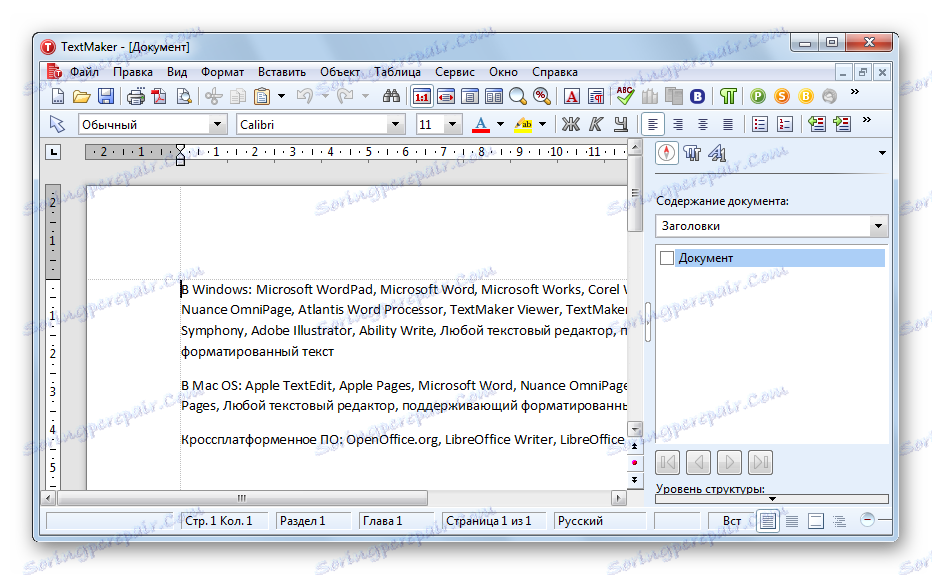Insert a text frame with the red A icon
Image resolution: width=932 pixels, height=575 pixels.
pyautogui.click(x=572, y=96)
